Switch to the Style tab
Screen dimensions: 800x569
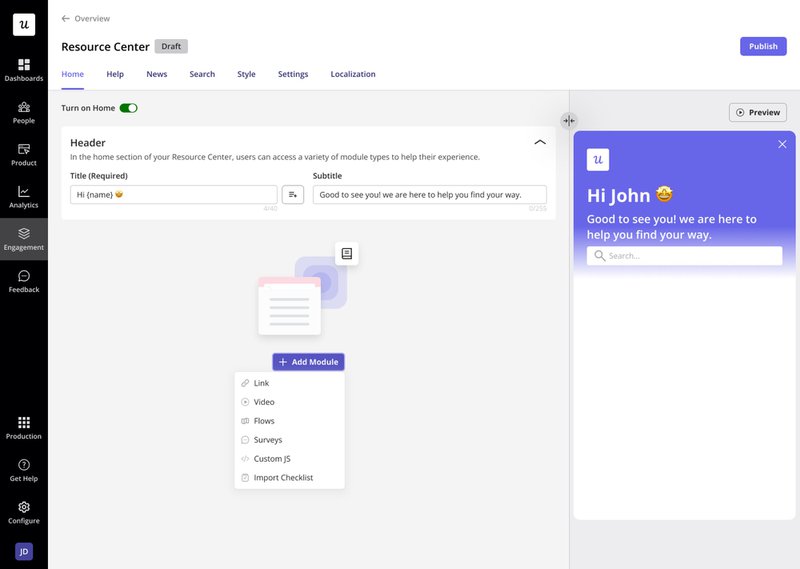point(246,74)
